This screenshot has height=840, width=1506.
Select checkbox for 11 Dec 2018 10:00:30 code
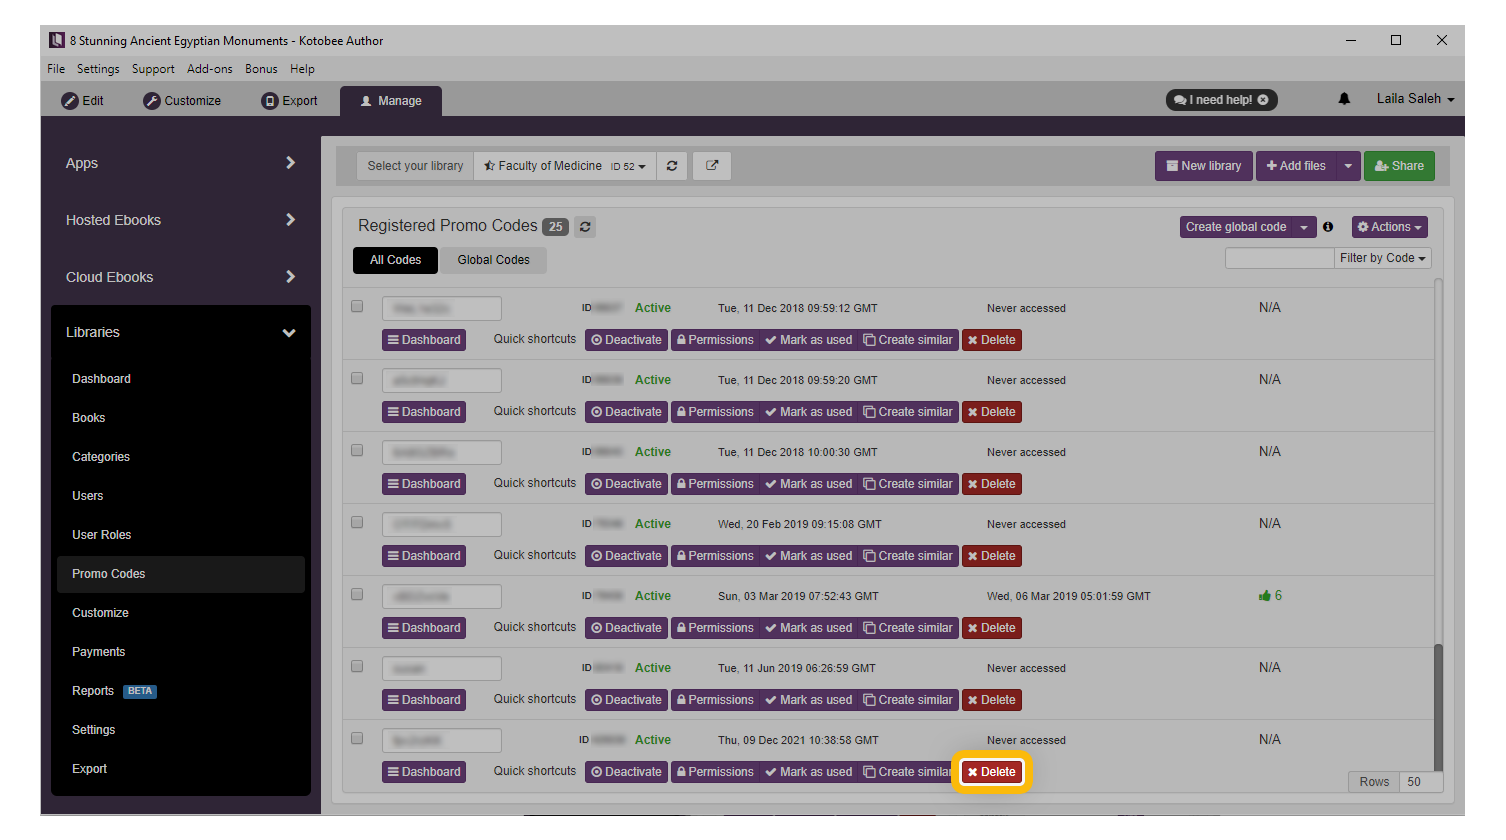click(357, 450)
